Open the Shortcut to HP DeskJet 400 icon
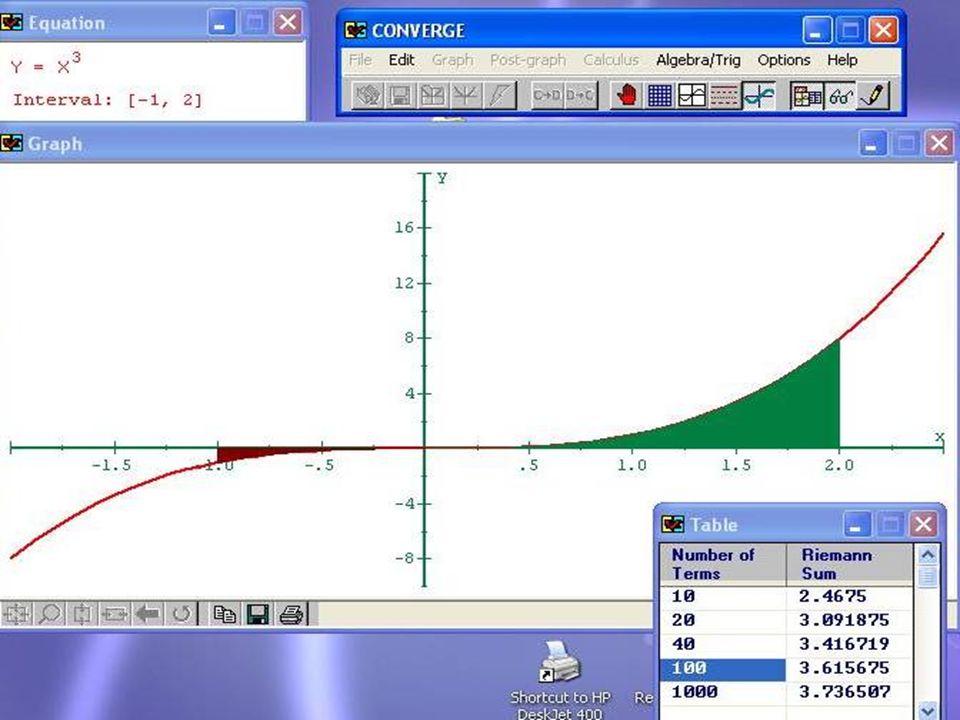The height and width of the screenshot is (720, 960). [560, 681]
